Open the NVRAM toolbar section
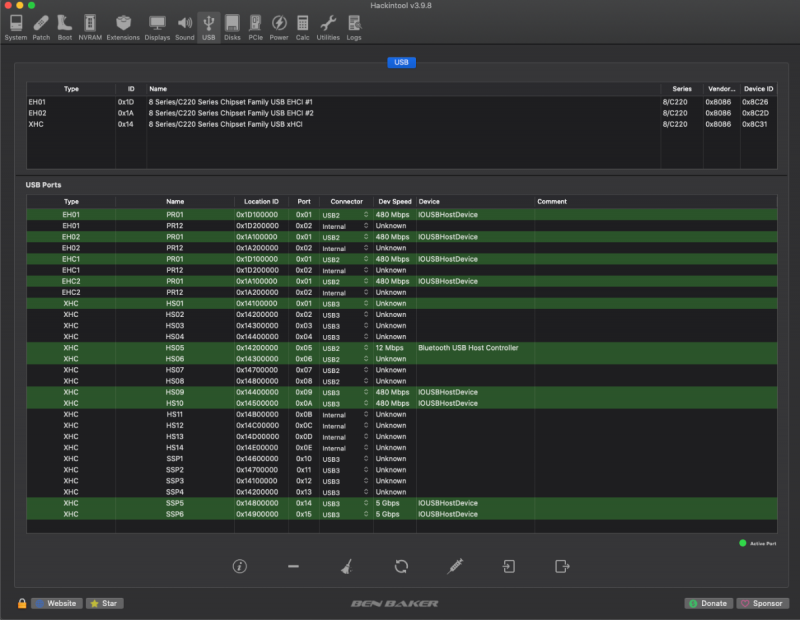 pos(90,26)
